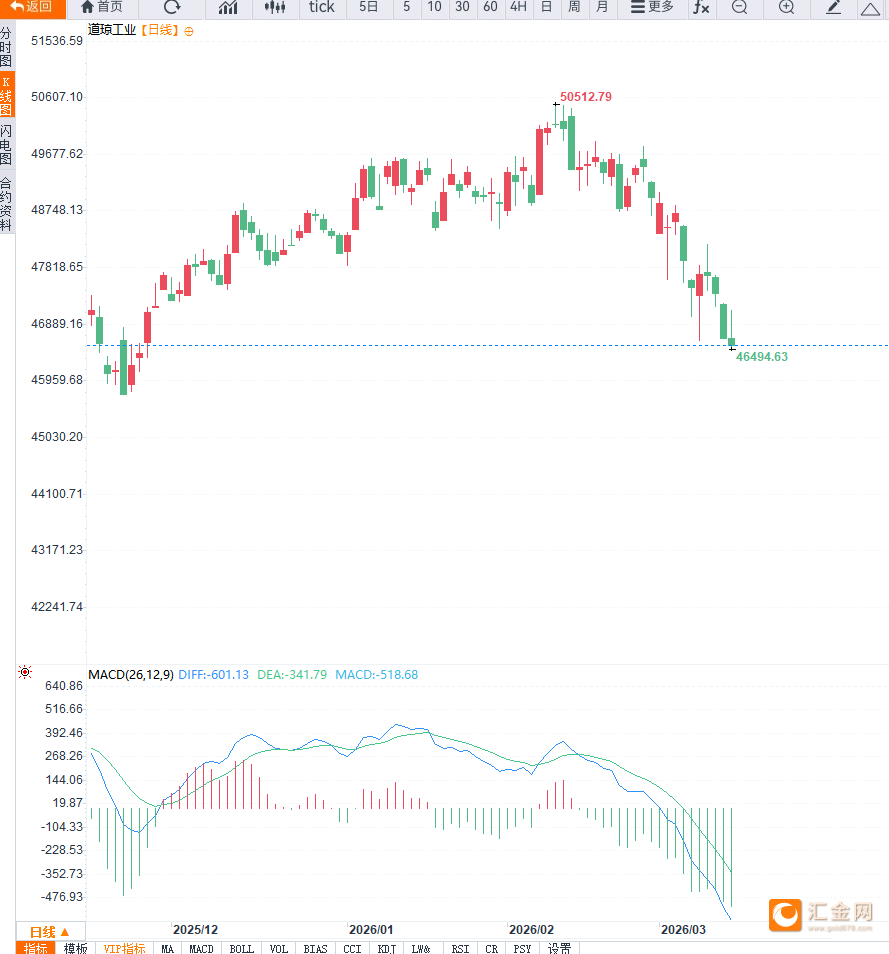Apply the CCI indicator
Image resolution: width=889 pixels, height=954 pixels.
click(352, 948)
